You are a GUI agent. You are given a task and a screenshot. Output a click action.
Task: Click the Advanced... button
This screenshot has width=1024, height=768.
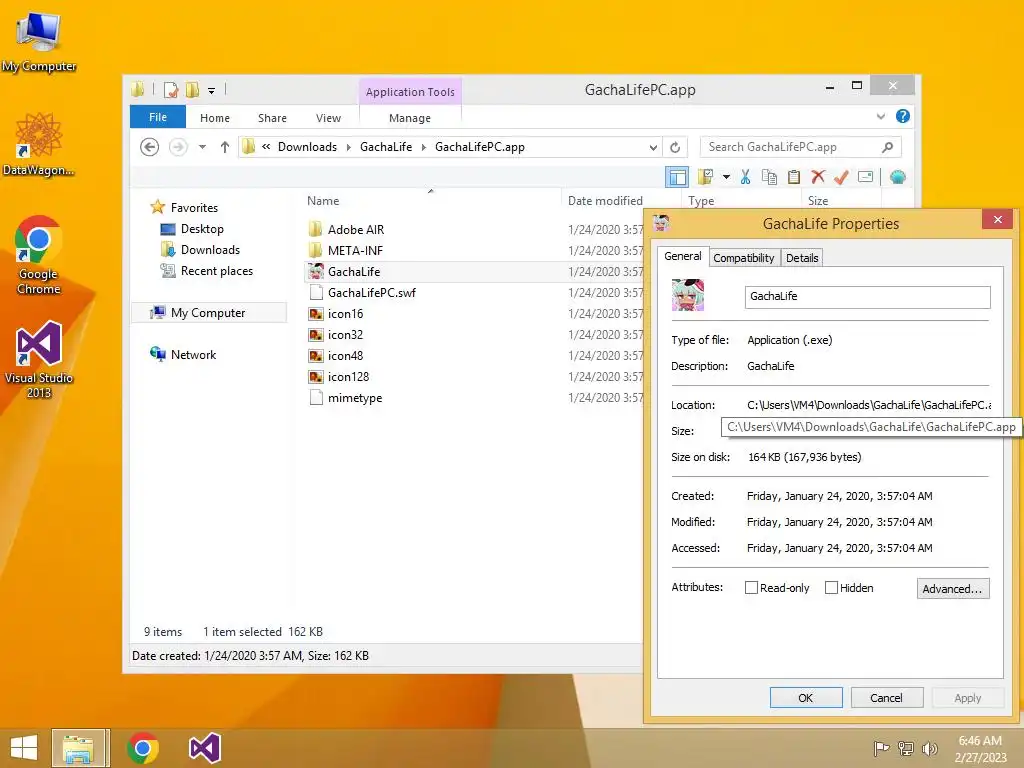coord(953,588)
